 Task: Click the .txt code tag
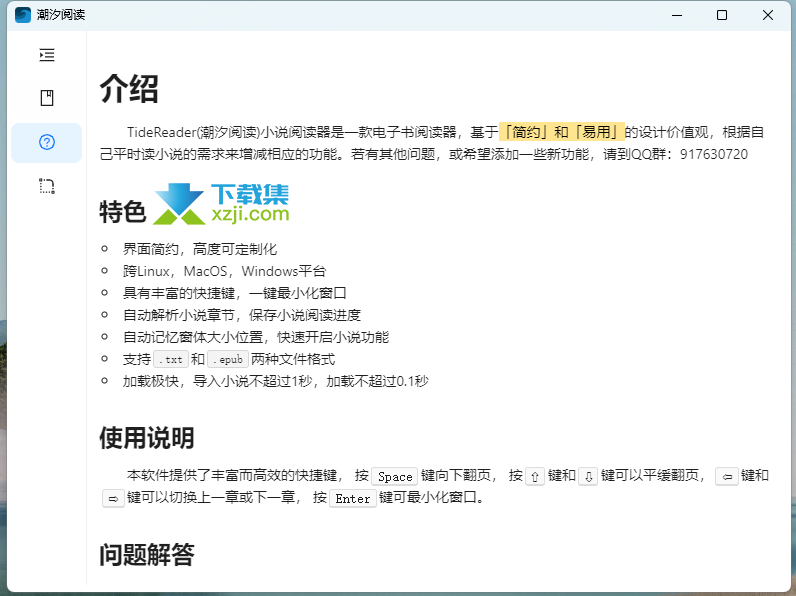pyautogui.click(x=171, y=359)
